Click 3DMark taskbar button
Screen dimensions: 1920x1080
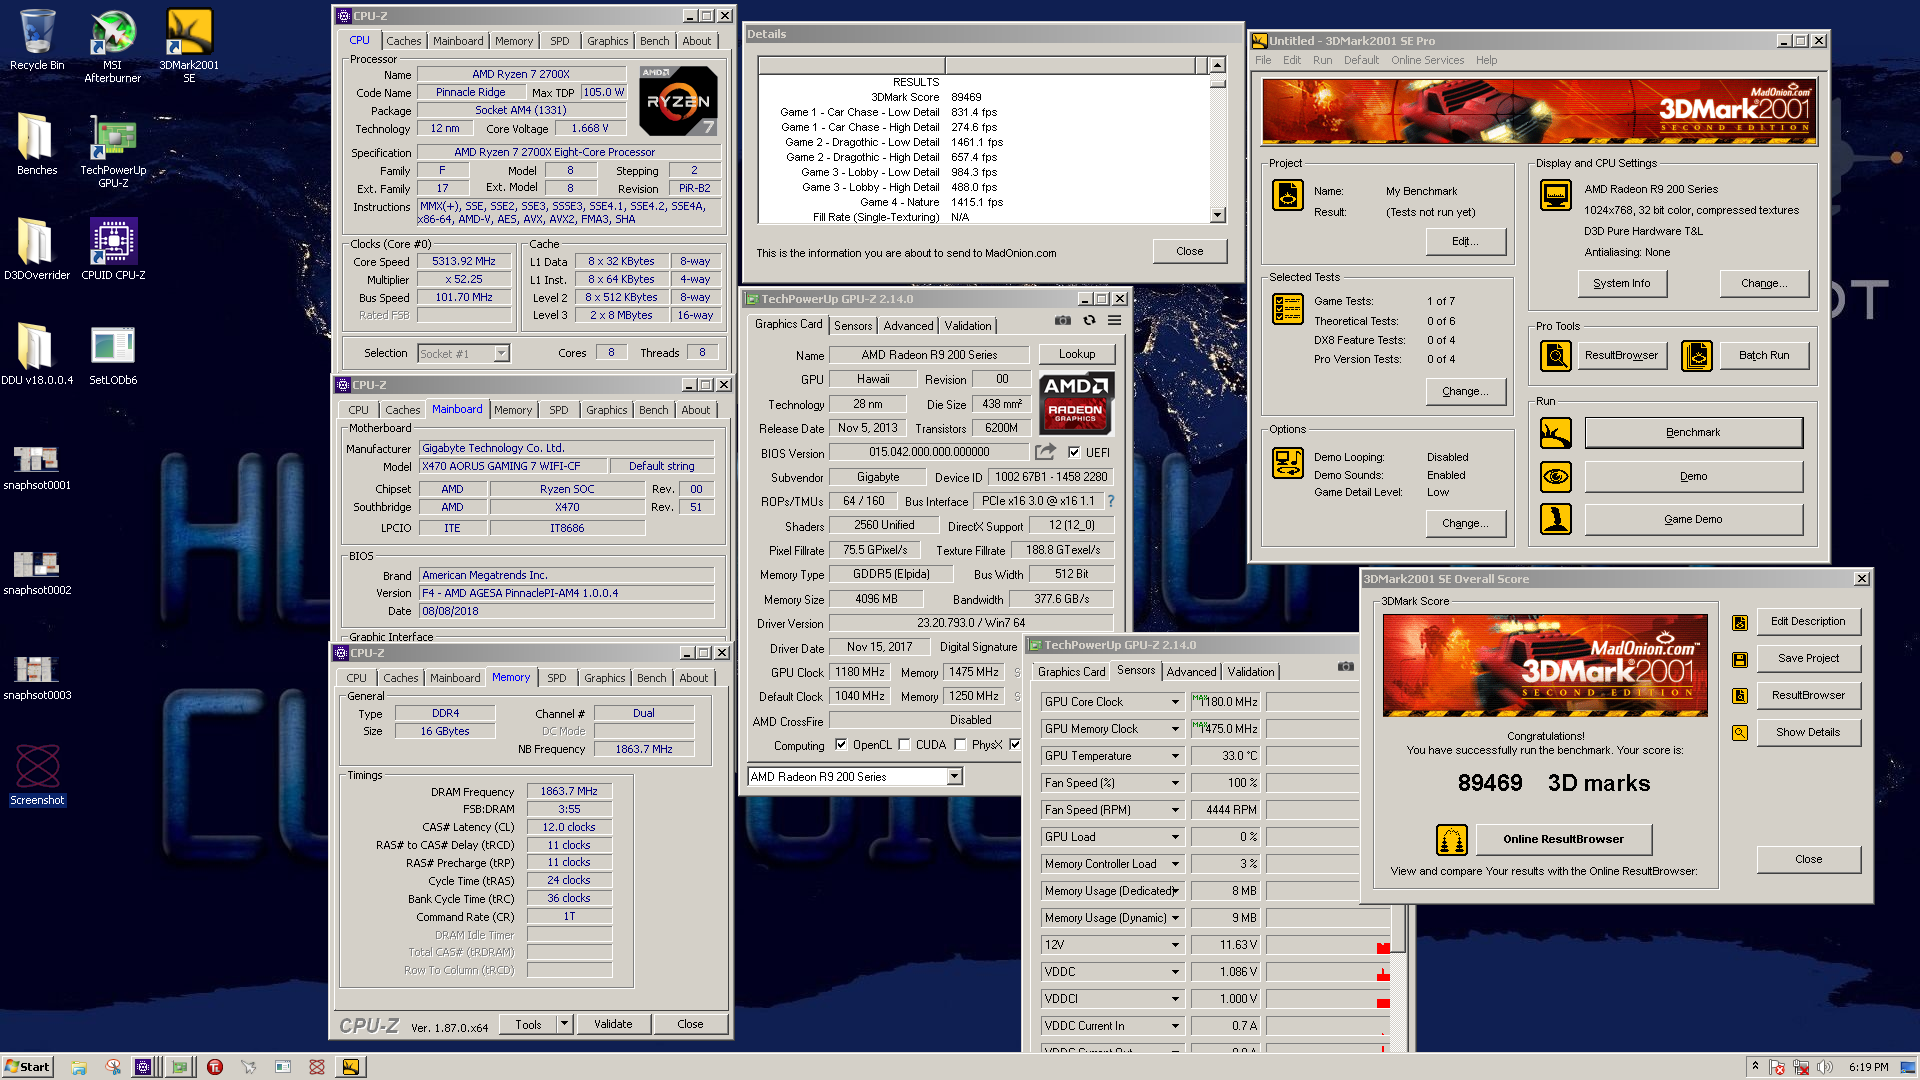pyautogui.click(x=350, y=1067)
